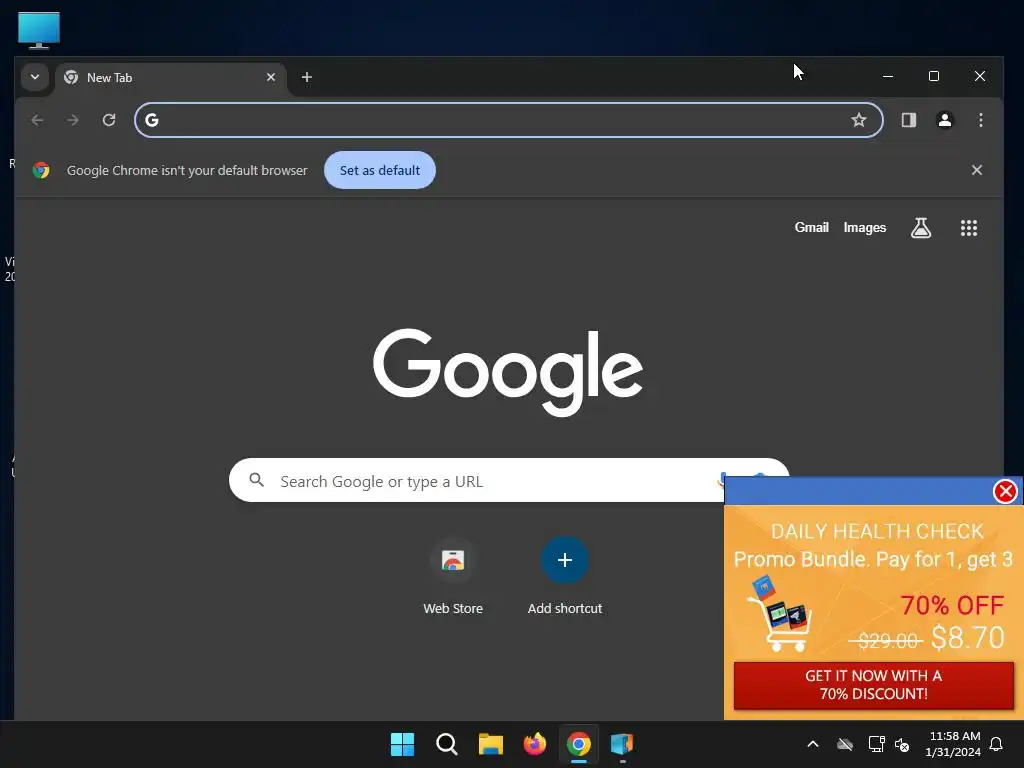Open File Explorer from taskbar

(x=490, y=744)
